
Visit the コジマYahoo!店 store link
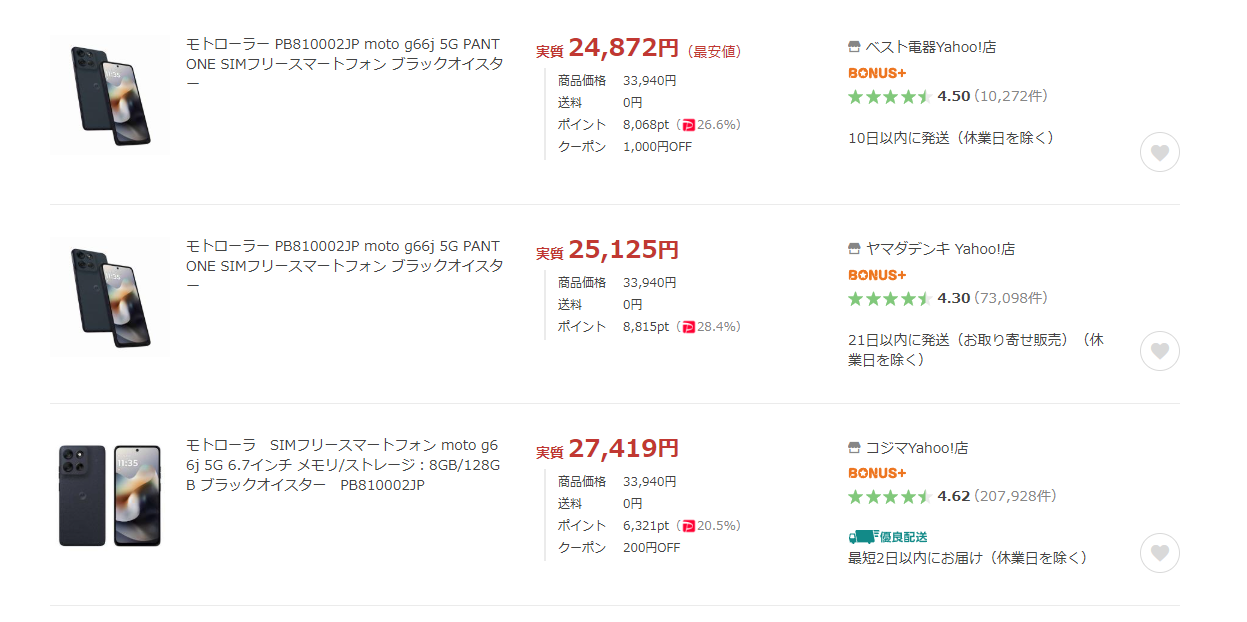[x=917, y=448]
